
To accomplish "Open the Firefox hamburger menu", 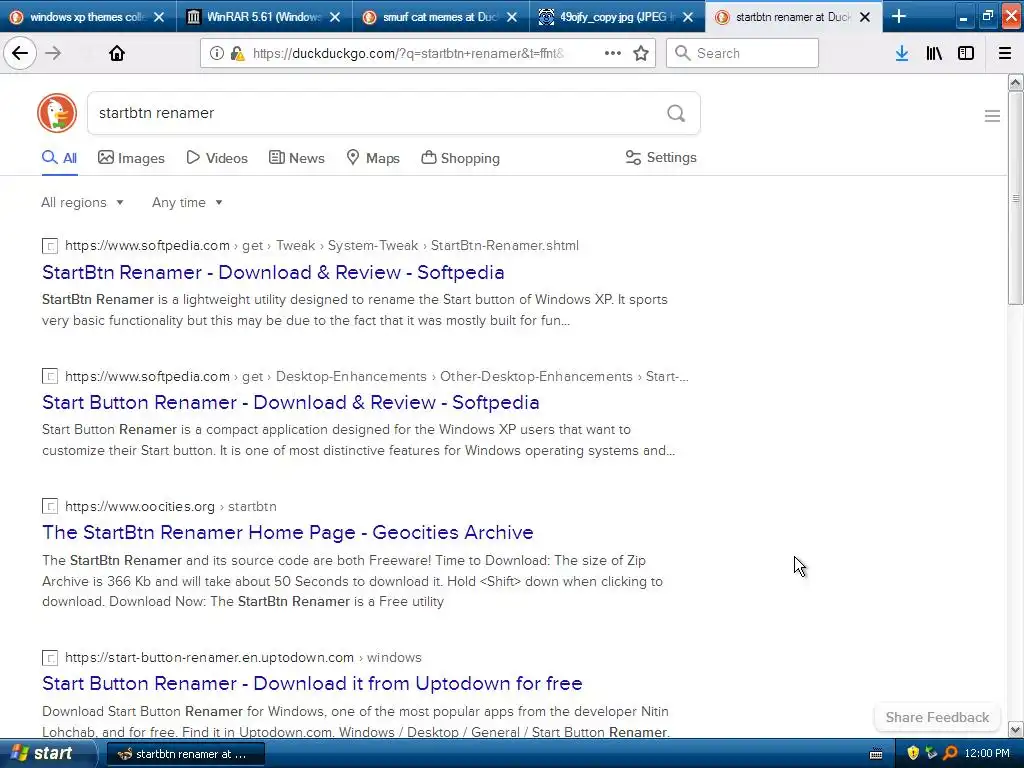I will pos(1005,53).
